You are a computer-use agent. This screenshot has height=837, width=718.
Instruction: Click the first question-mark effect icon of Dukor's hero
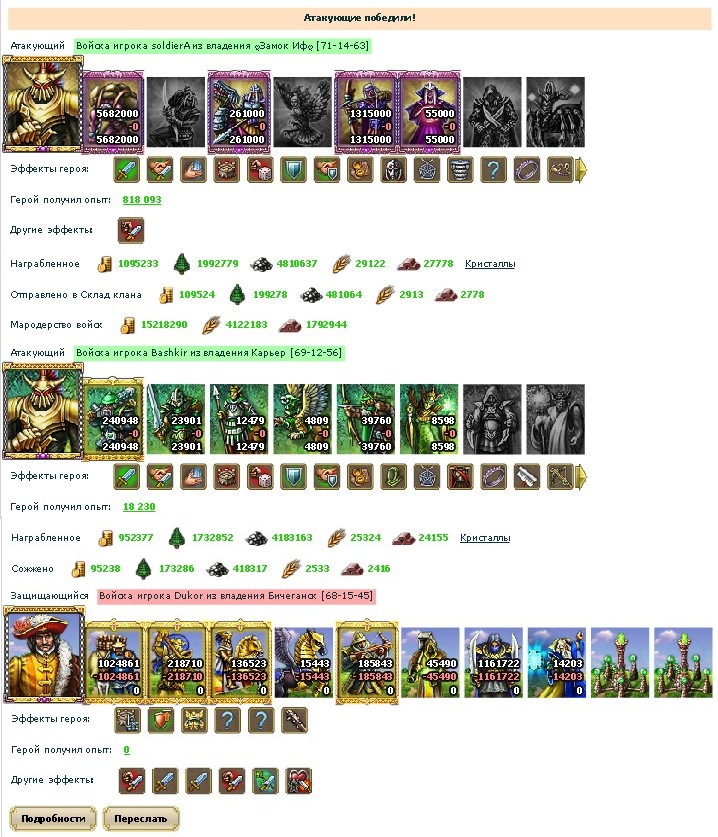pyautogui.click(x=227, y=720)
